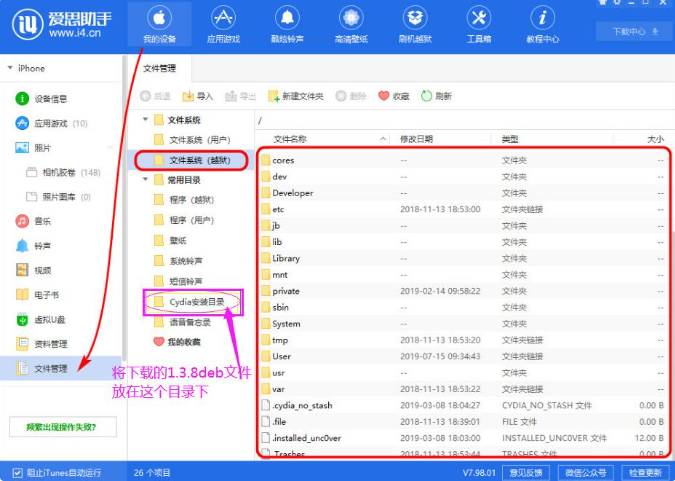Open 相机胶卷 (148)

click(63, 173)
